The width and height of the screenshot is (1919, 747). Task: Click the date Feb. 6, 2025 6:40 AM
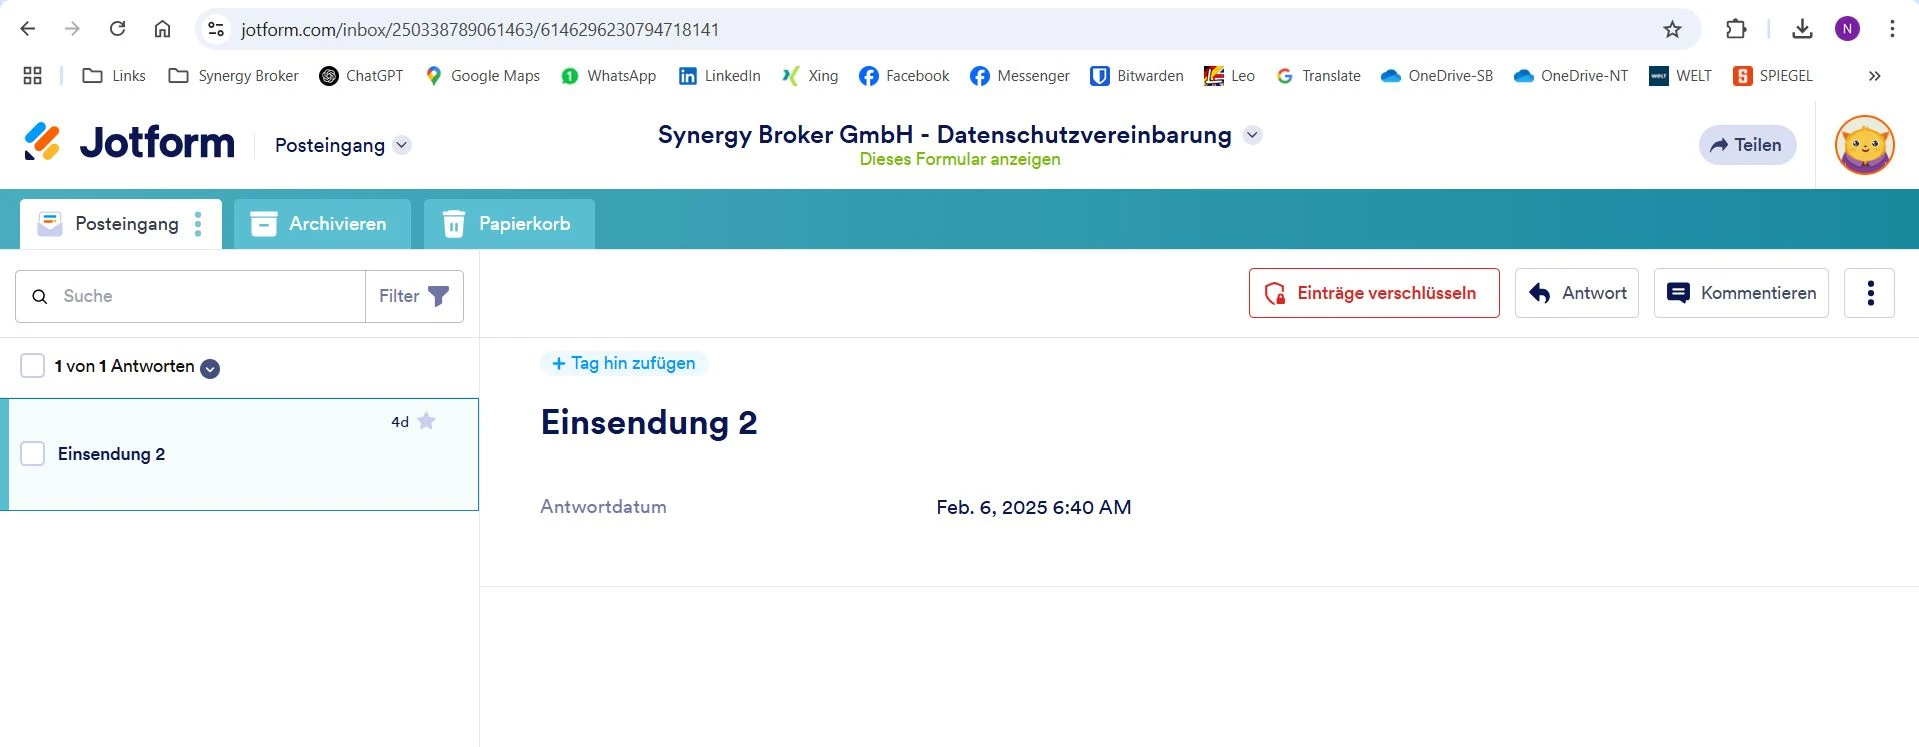click(1034, 507)
